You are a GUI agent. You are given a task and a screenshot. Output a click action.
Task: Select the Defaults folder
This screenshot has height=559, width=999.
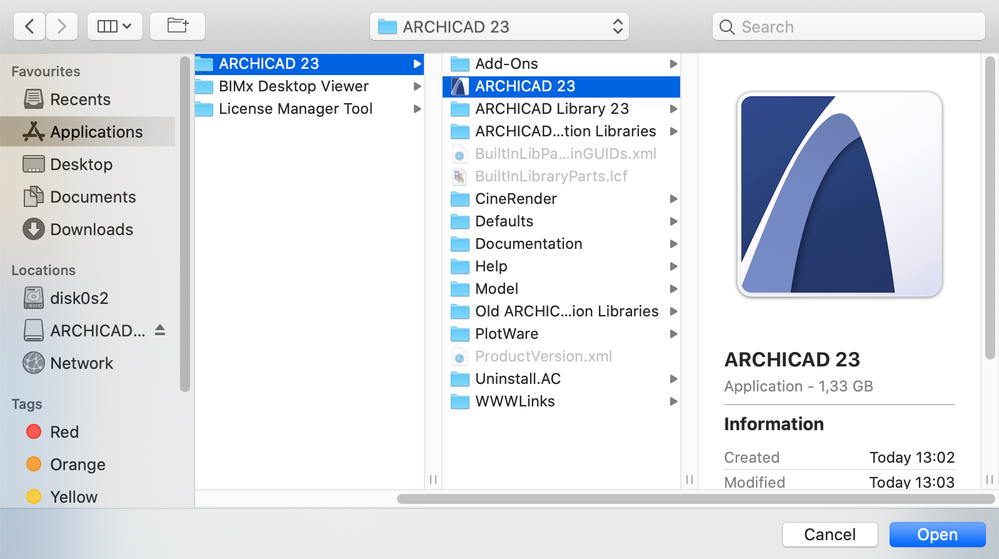click(561, 221)
